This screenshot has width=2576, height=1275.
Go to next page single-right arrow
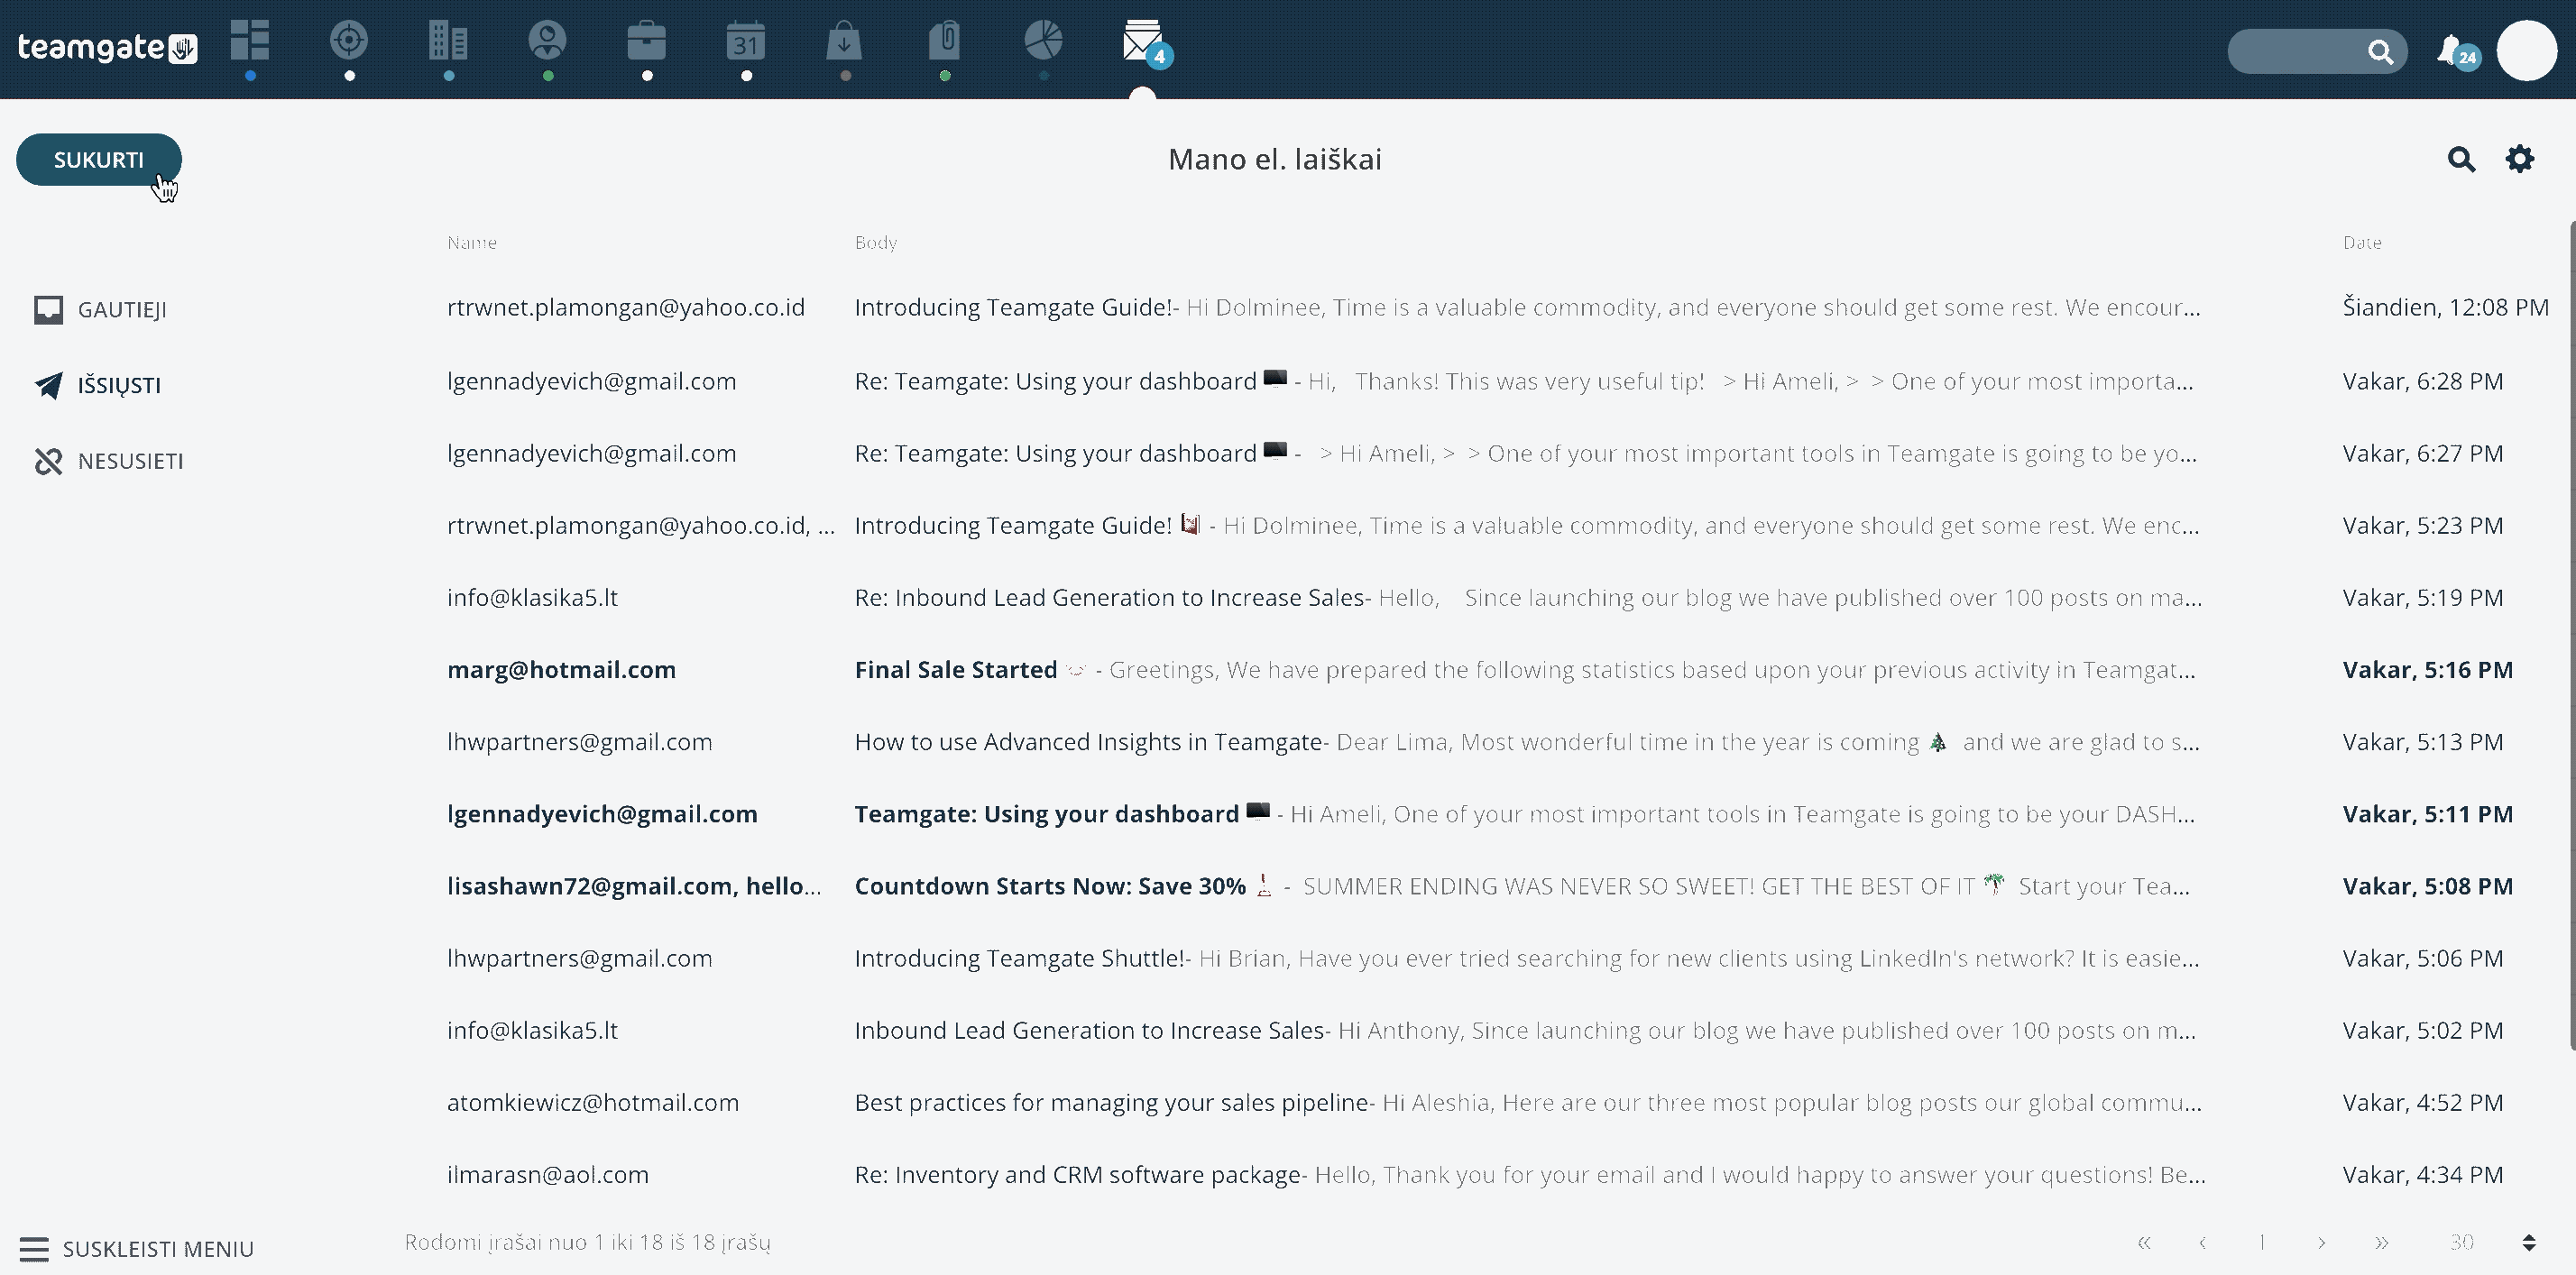click(x=2321, y=1242)
